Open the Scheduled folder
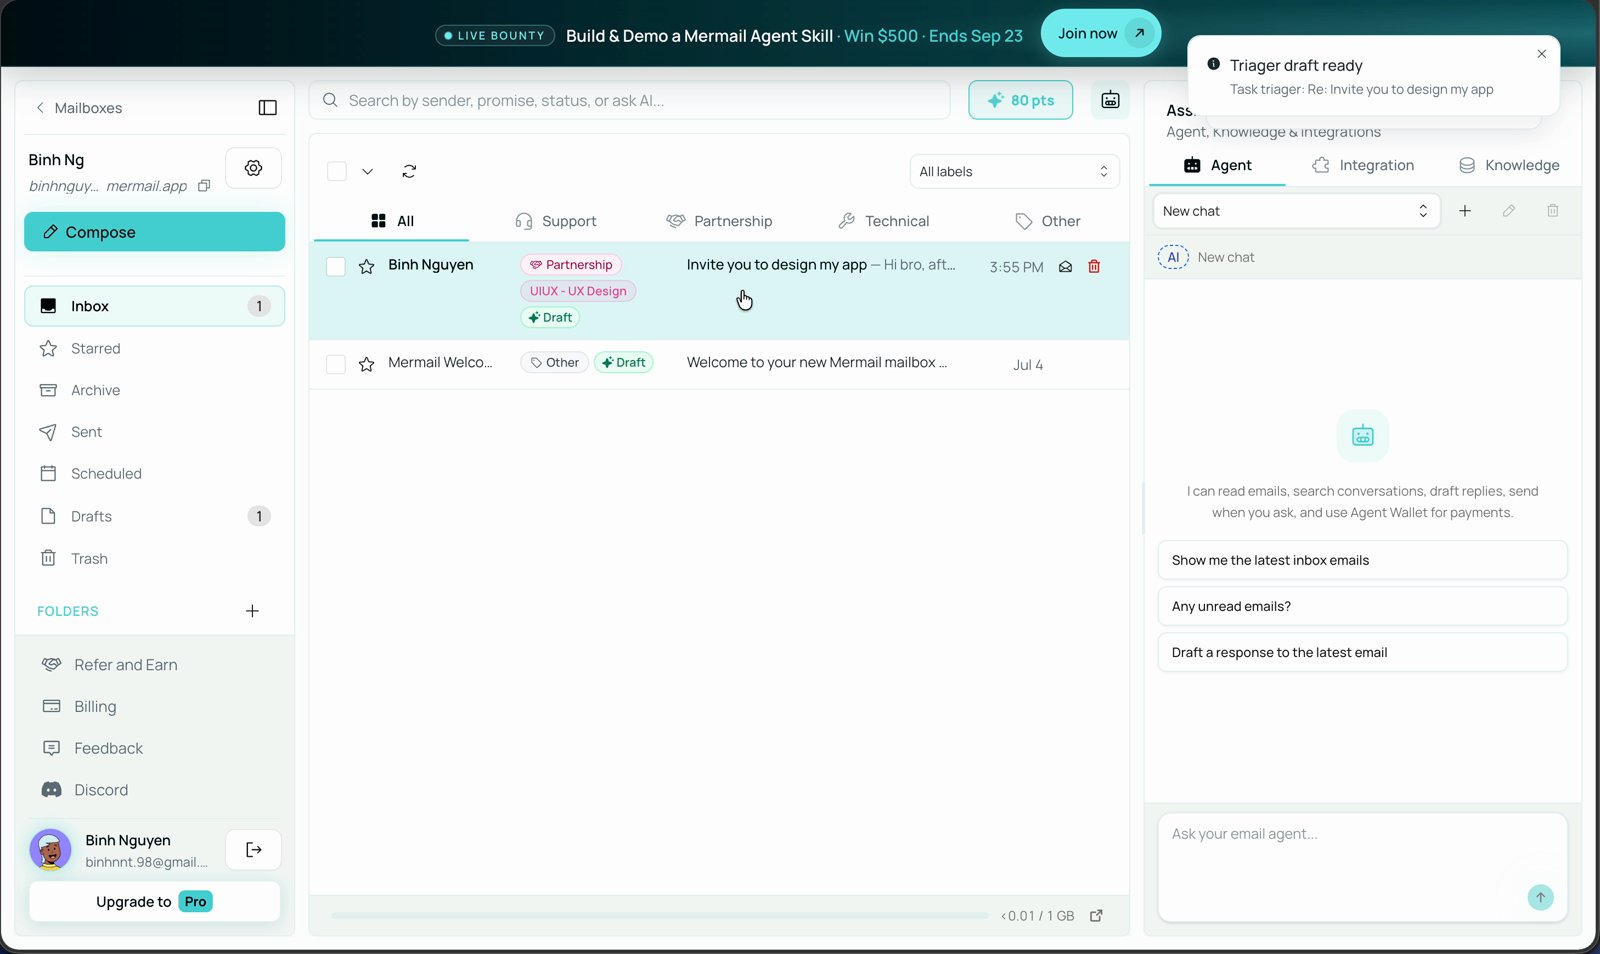This screenshot has height=954, width=1600. coord(155,474)
